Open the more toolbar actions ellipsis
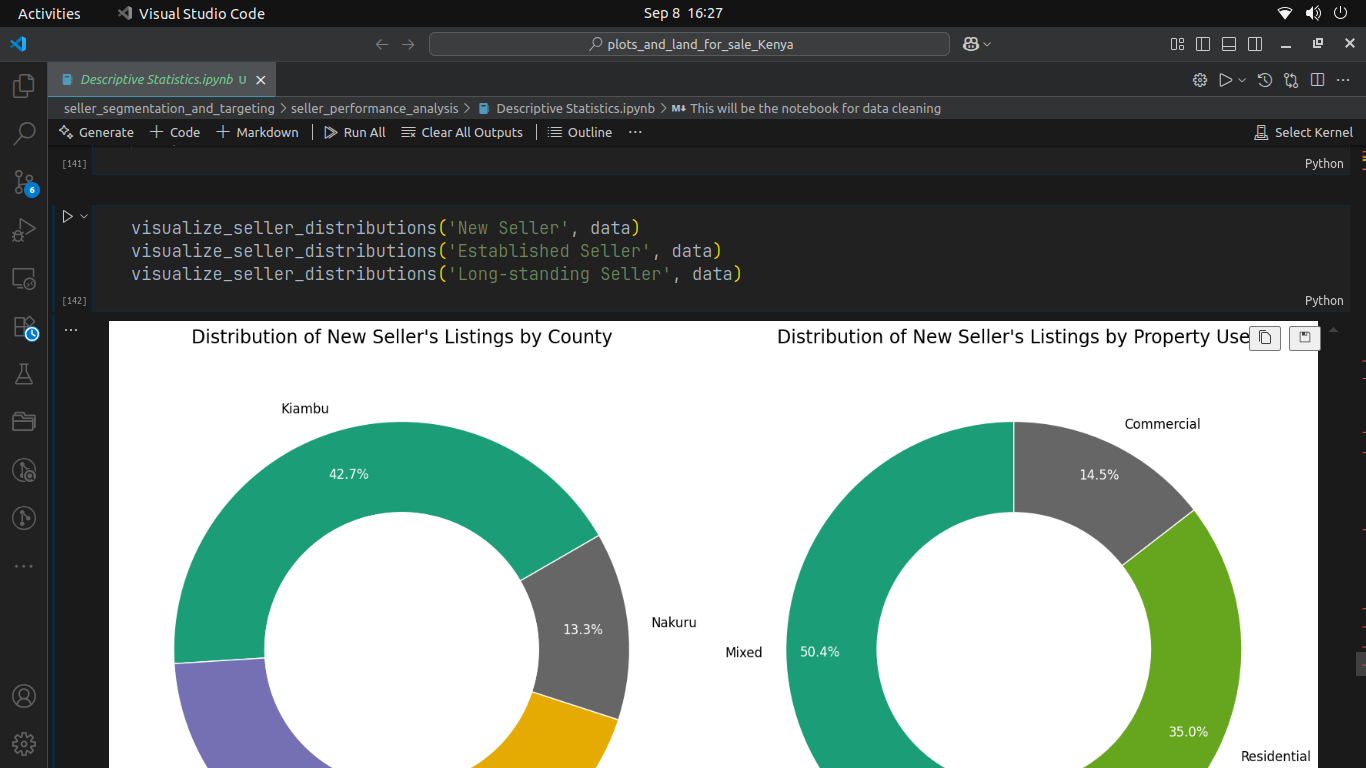Screen dimensions: 1366x768 [x=635, y=132]
